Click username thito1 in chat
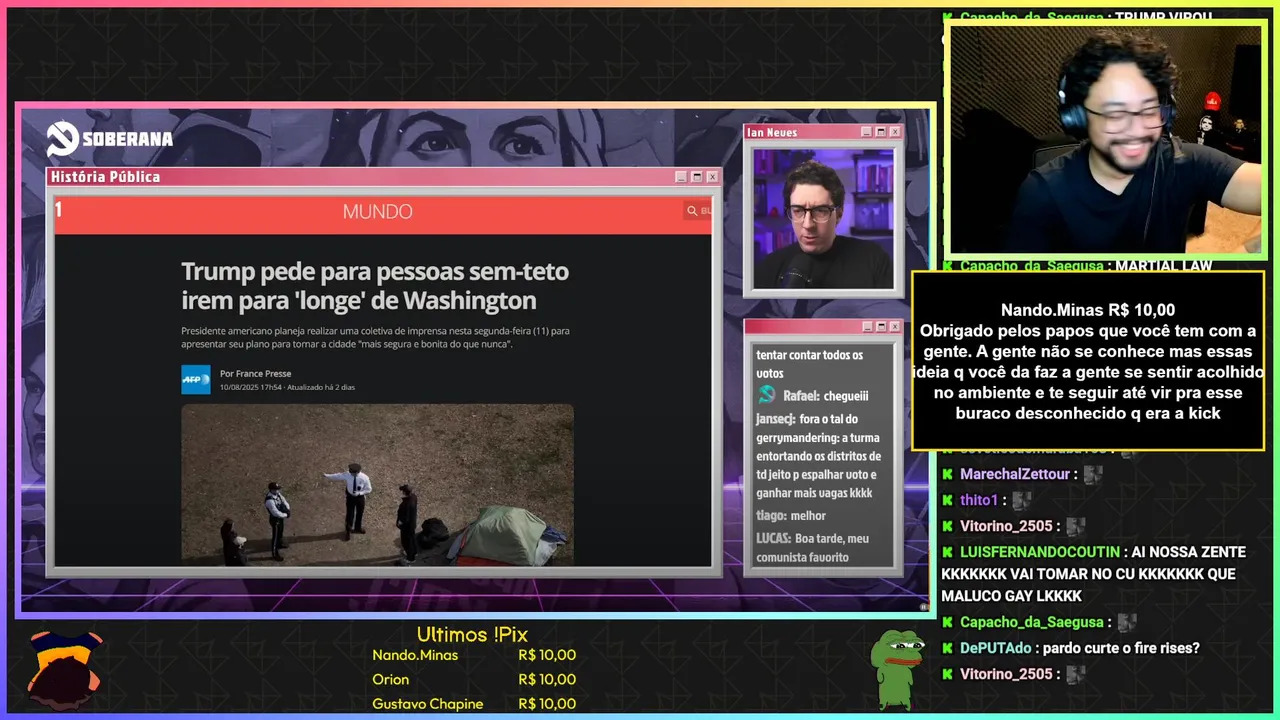This screenshot has width=1280, height=720. click(979, 500)
